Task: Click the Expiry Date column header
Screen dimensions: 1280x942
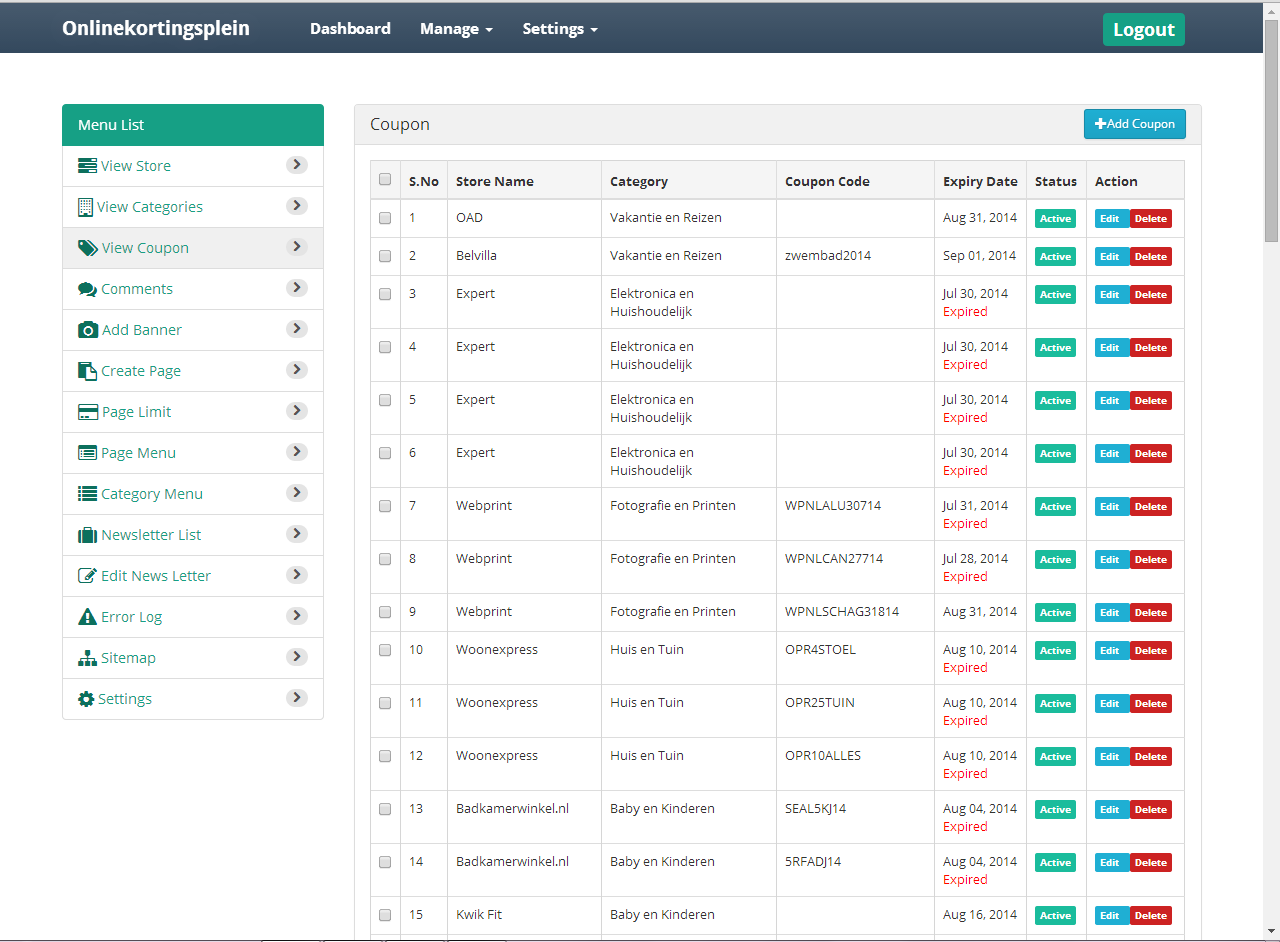Action: click(980, 181)
